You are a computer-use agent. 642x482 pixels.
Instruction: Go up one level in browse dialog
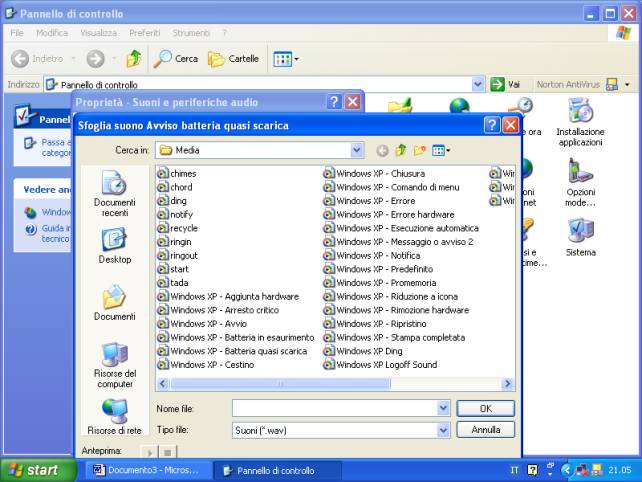coord(401,151)
